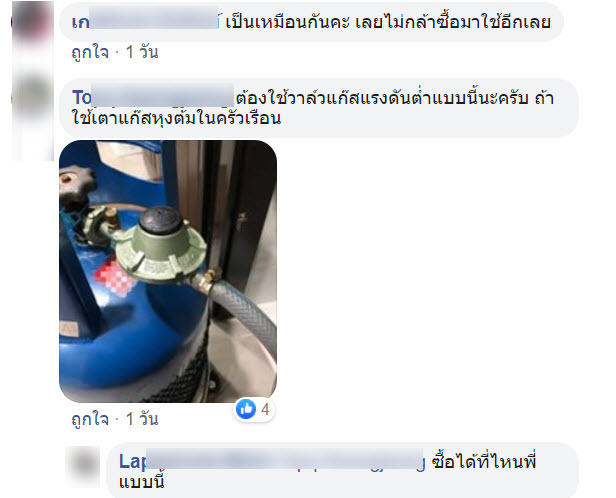Open reply author name starting with Lap
Image resolution: width=616 pixels, height=498 pixels.
[134, 461]
